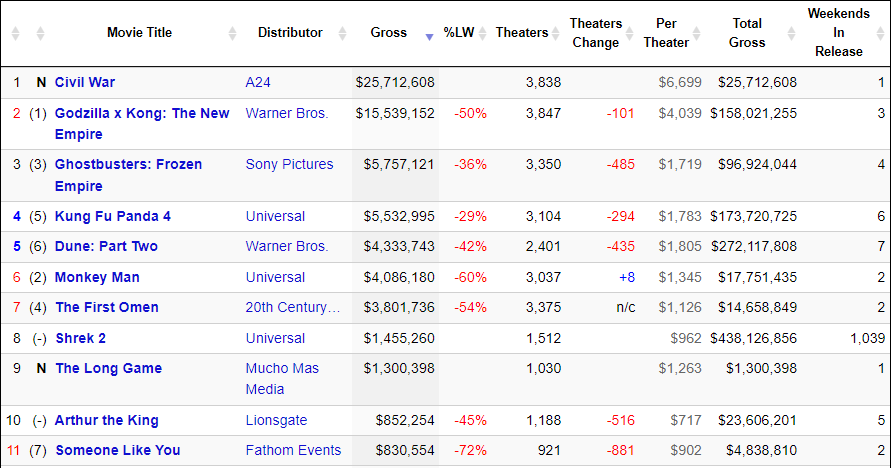Open Godzilla x Kong: The New Empire
The image size is (892, 468).
click(142, 123)
